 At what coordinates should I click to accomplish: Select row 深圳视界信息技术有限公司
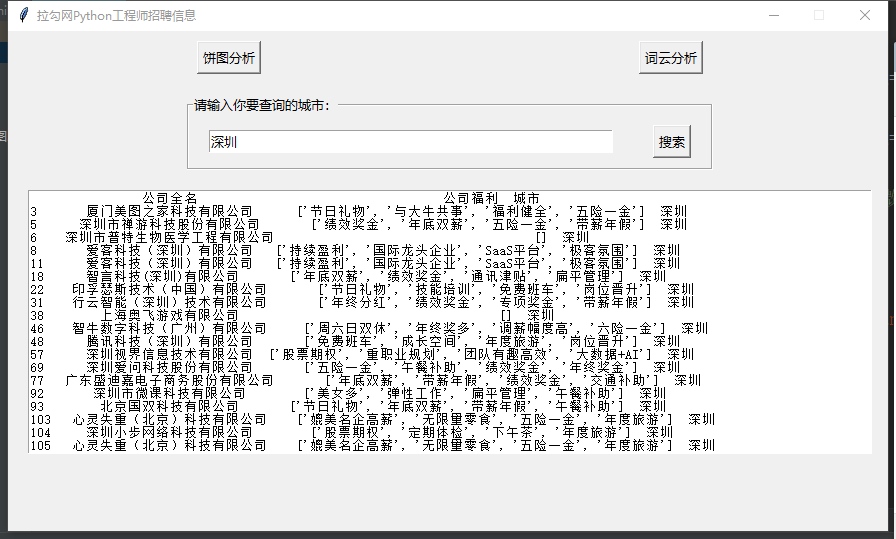coord(362,354)
